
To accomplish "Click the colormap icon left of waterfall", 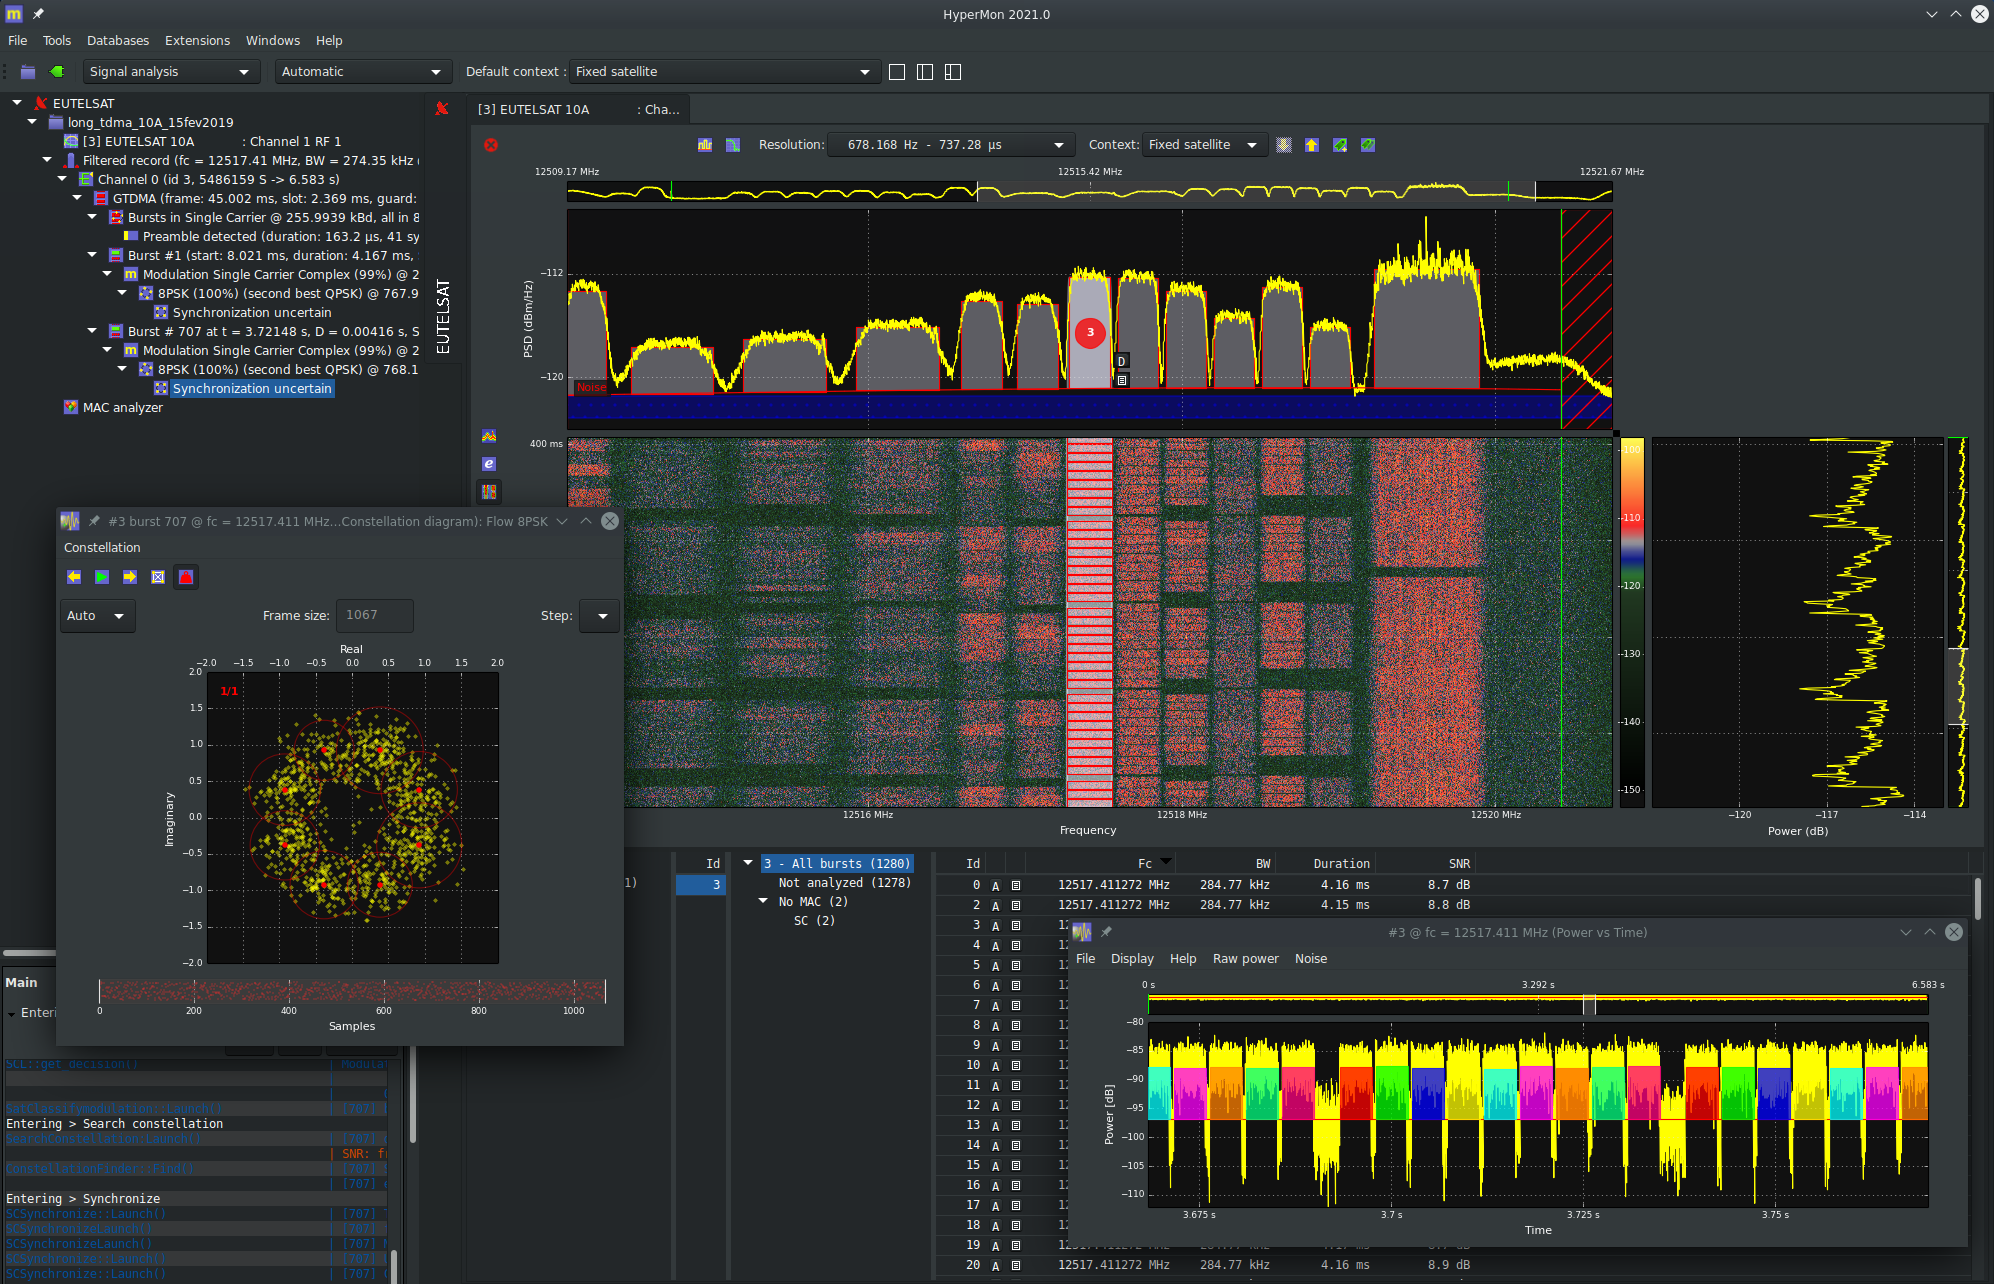I will pos(489,492).
